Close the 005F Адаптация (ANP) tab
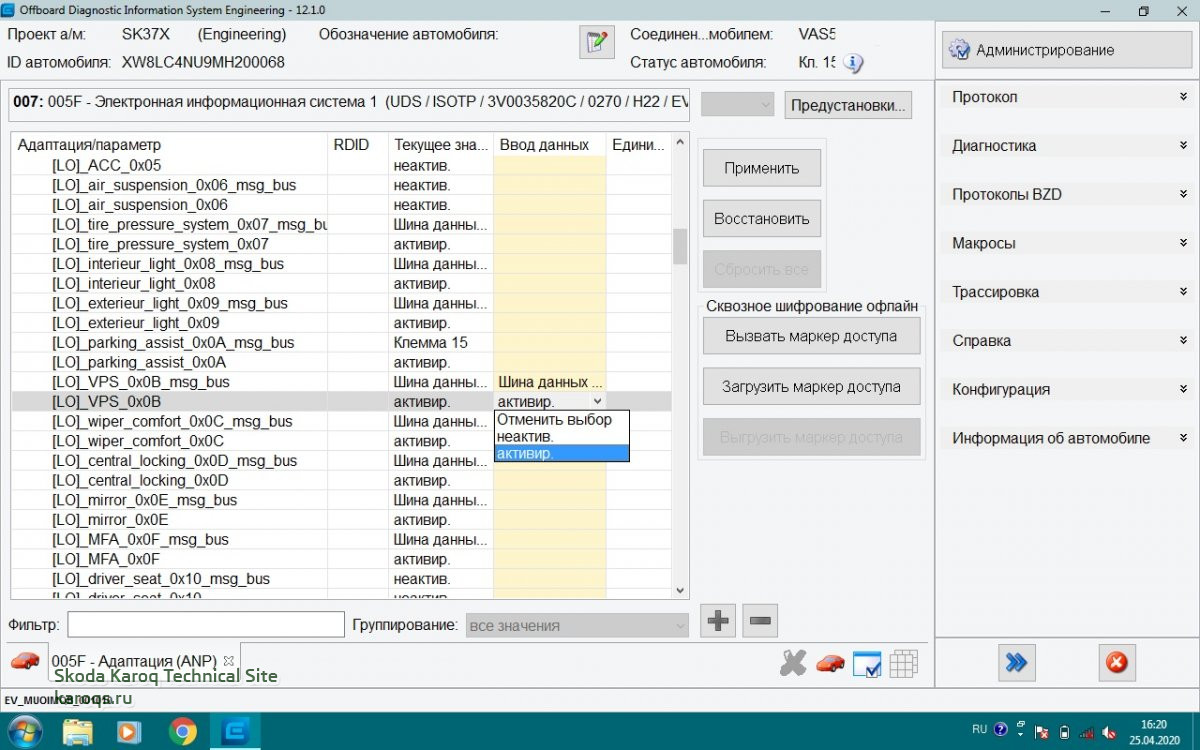 pyautogui.click(x=228, y=661)
